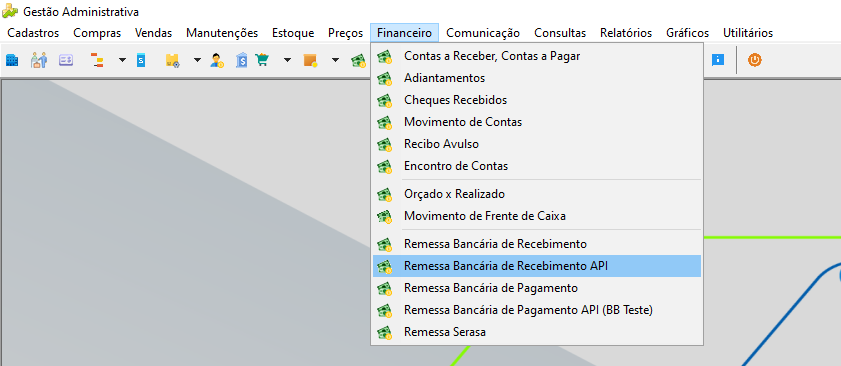This screenshot has height=366, width=841.
Task: Expand the arrow beside the flowchart icon
Action: 122,60
